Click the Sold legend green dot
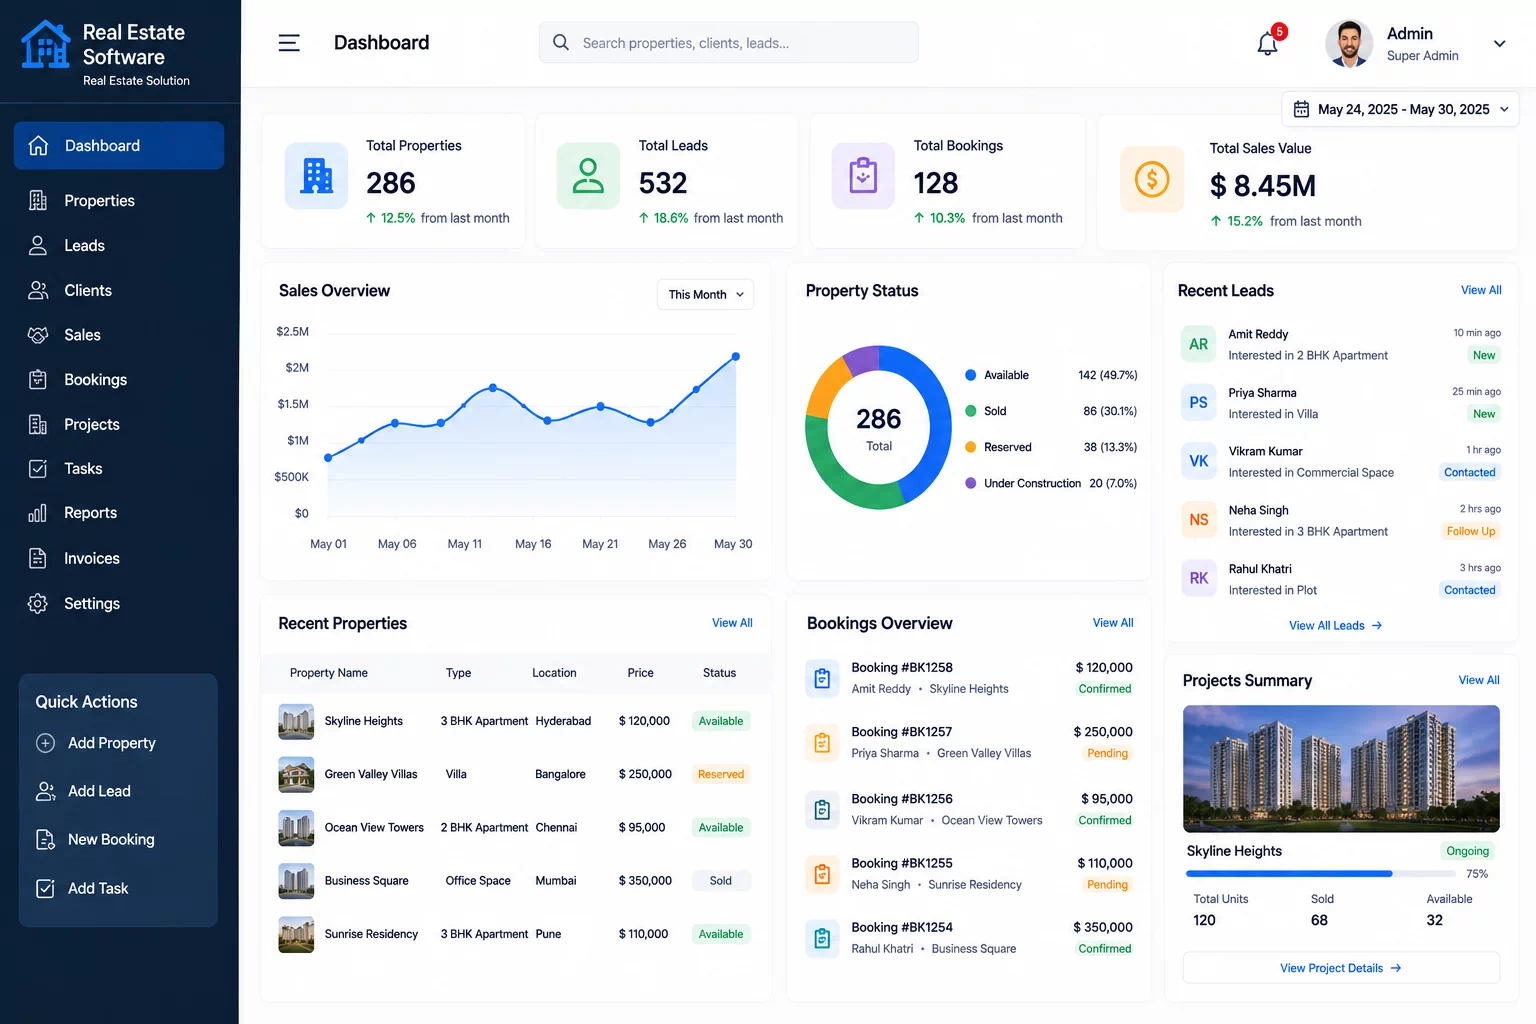This screenshot has width=1536, height=1024. (x=970, y=411)
